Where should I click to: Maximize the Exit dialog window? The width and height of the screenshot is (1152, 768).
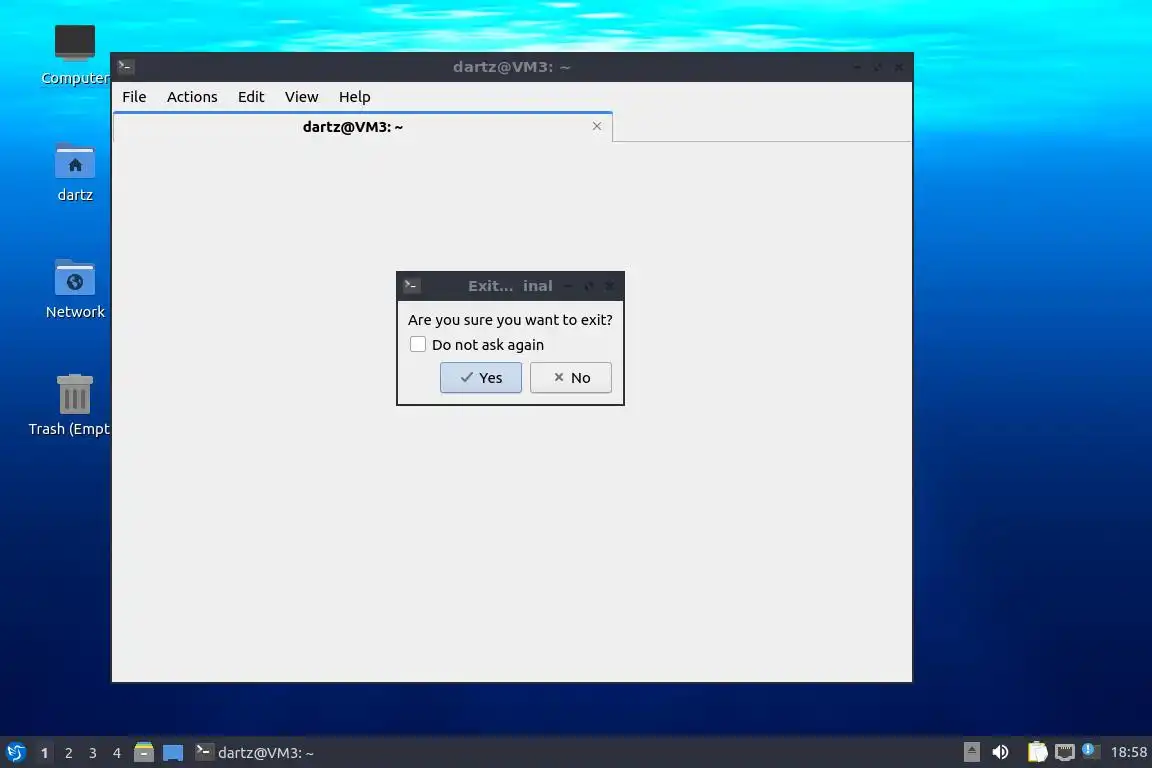pos(588,286)
